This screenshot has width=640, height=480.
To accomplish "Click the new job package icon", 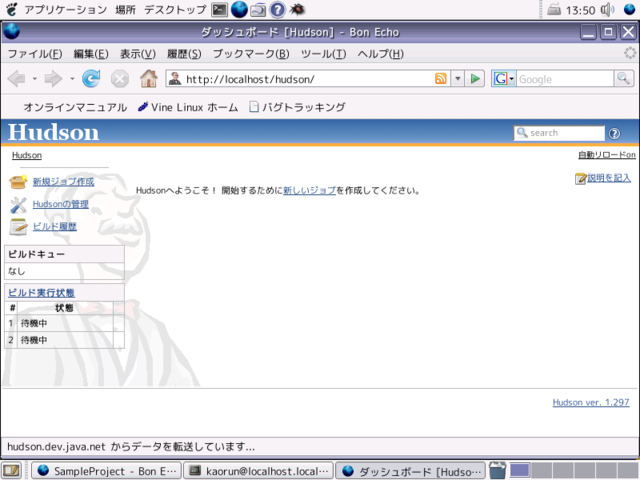I will click(x=18, y=182).
